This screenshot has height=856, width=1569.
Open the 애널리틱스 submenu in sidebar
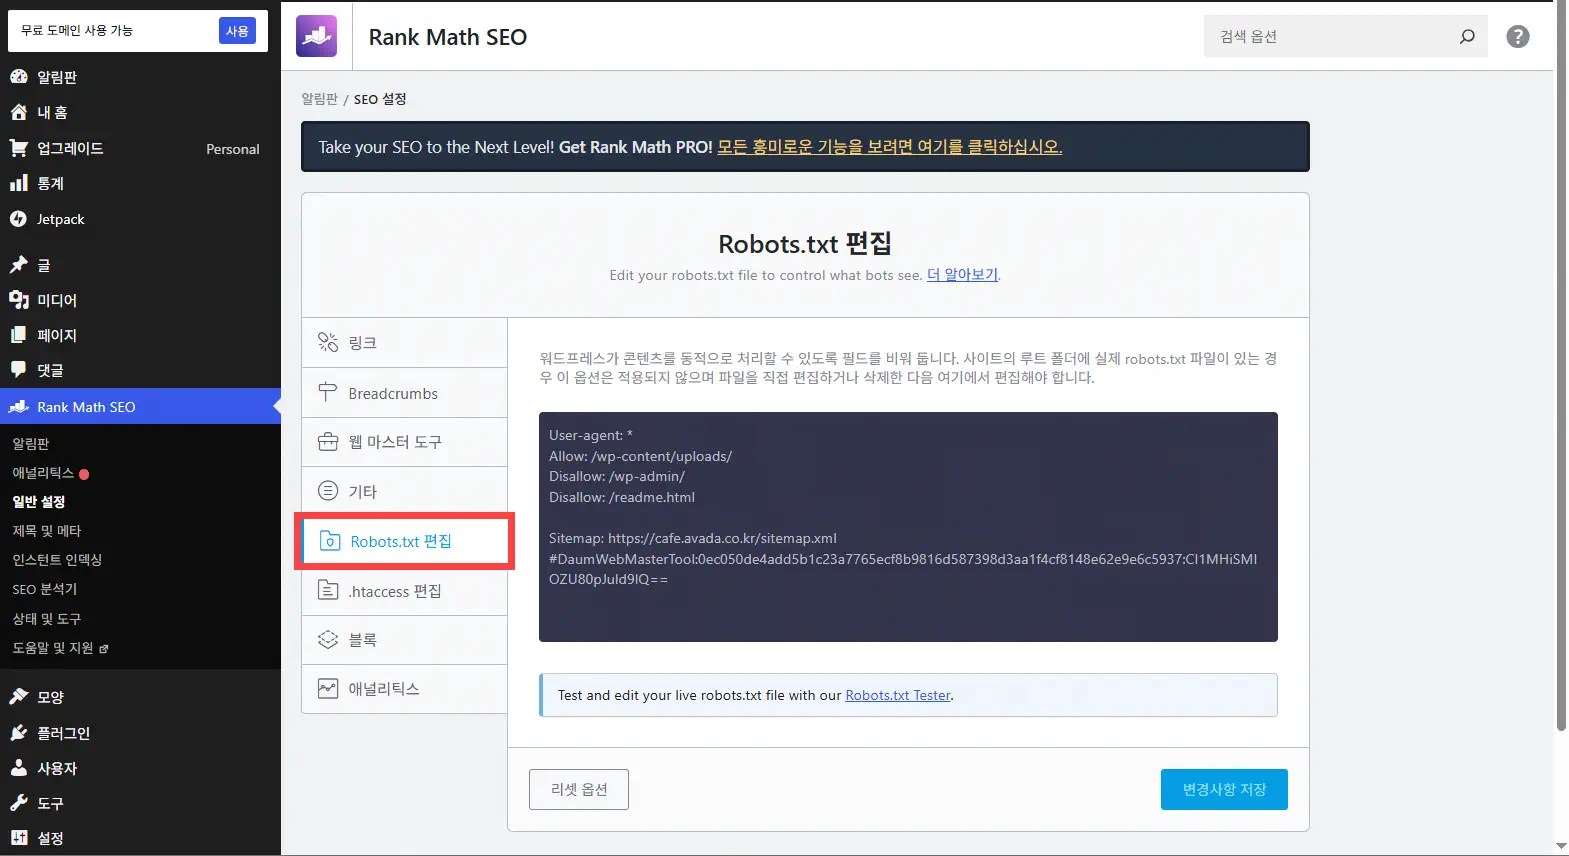tap(44, 473)
